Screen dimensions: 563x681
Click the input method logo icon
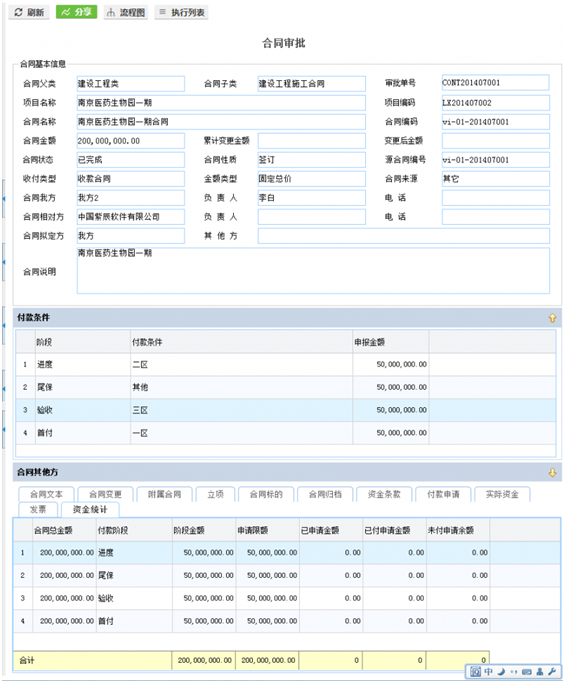coord(475,671)
